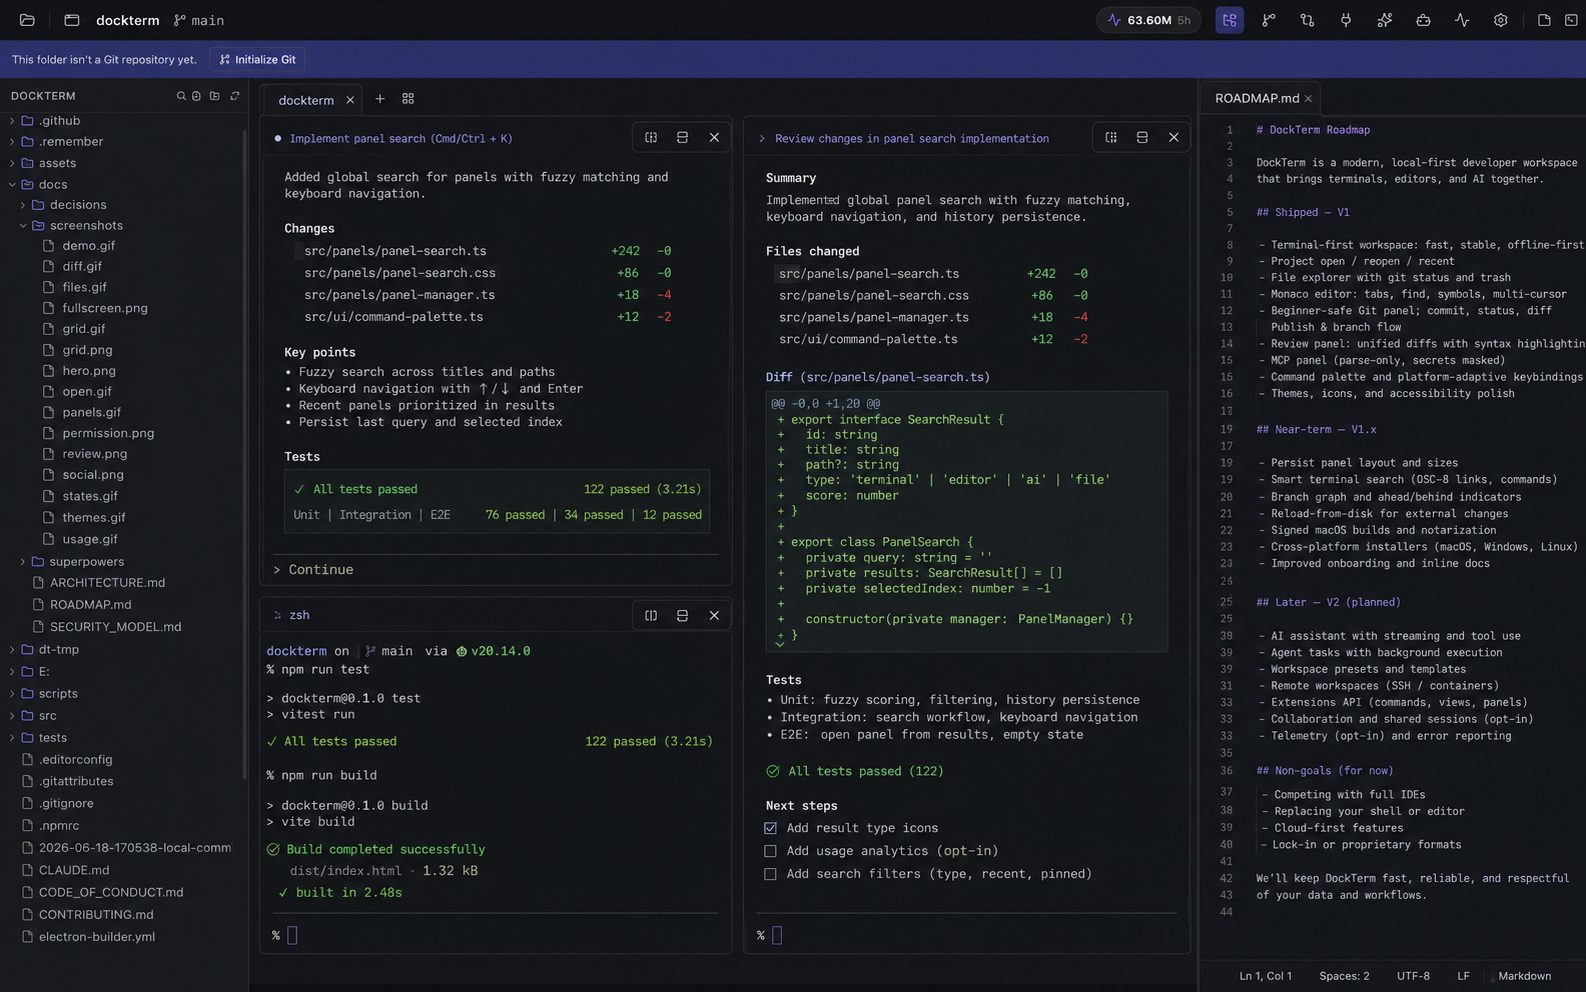The width and height of the screenshot is (1586, 992).
Task: Split Review changes panel vertically
Action: tap(1111, 137)
